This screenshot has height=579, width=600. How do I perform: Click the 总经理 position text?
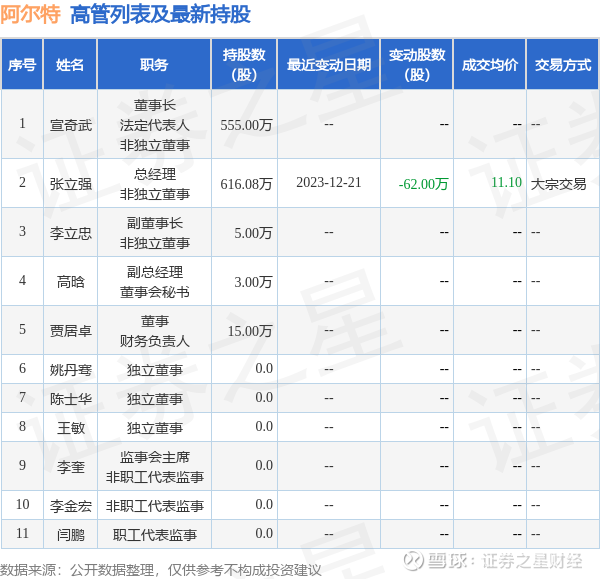point(155,175)
